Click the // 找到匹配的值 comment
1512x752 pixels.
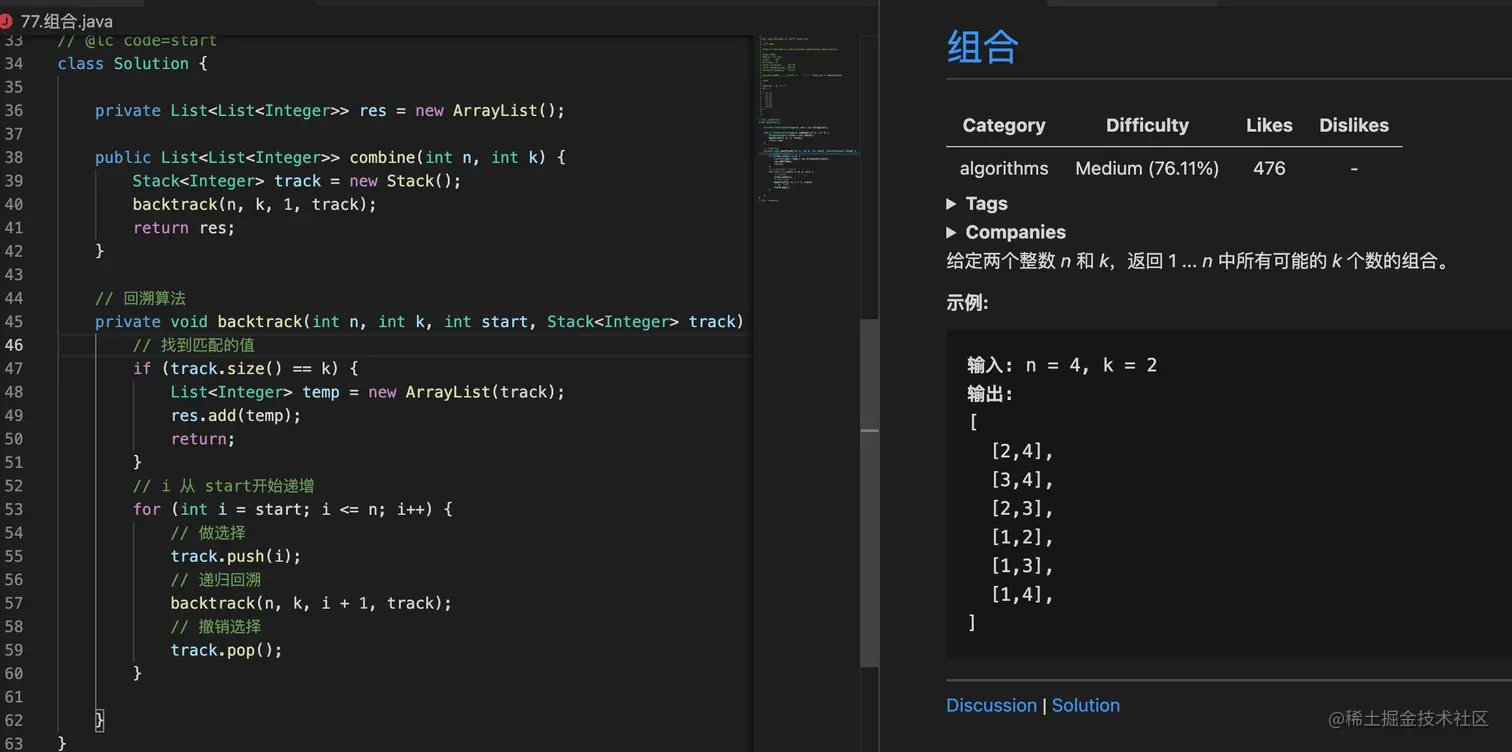coord(194,346)
